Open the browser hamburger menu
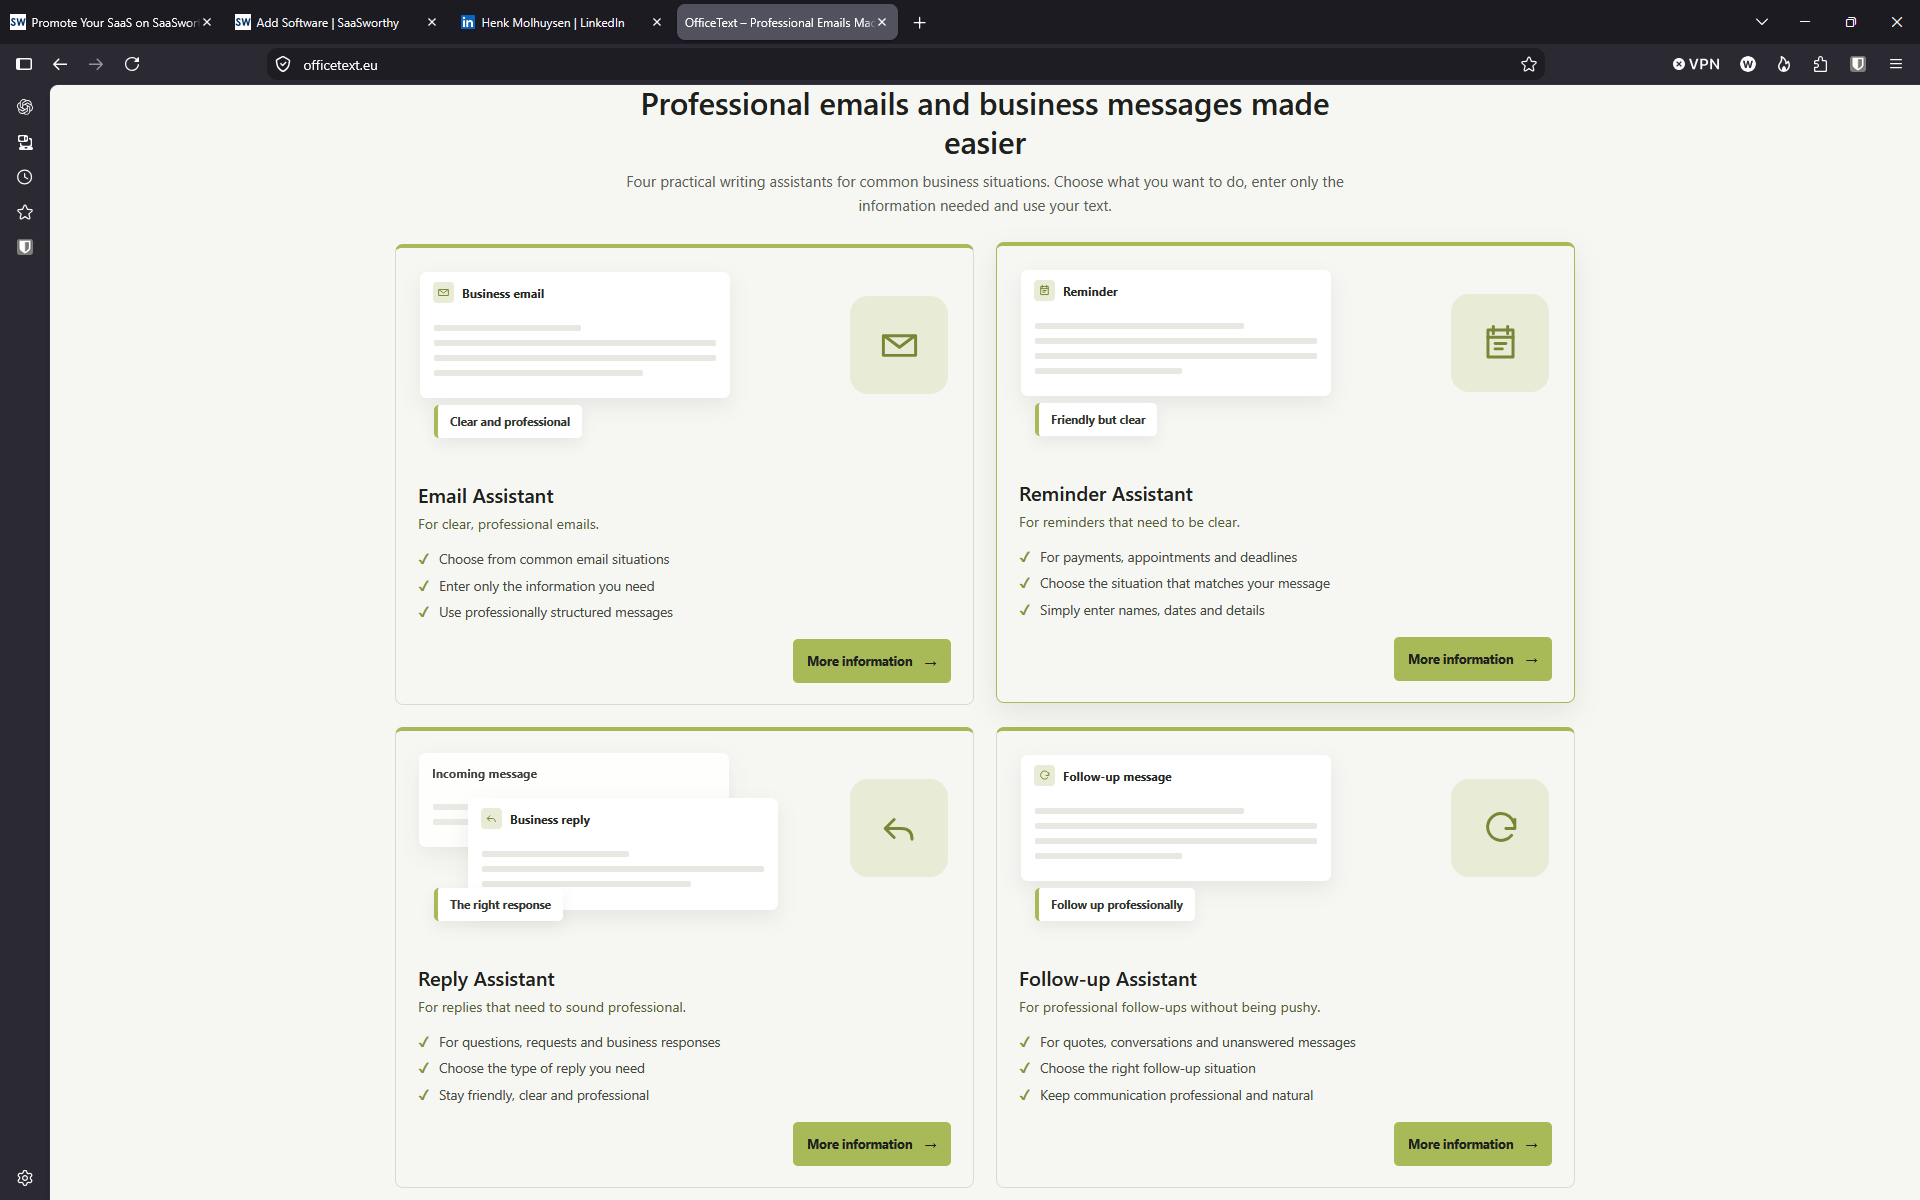The image size is (1920, 1200). pos(1895,64)
